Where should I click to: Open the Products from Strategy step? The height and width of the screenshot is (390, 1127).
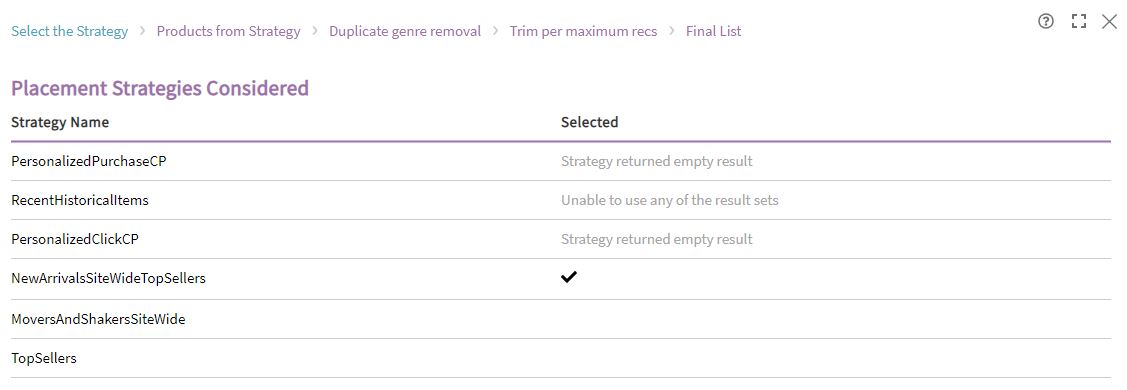(229, 31)
